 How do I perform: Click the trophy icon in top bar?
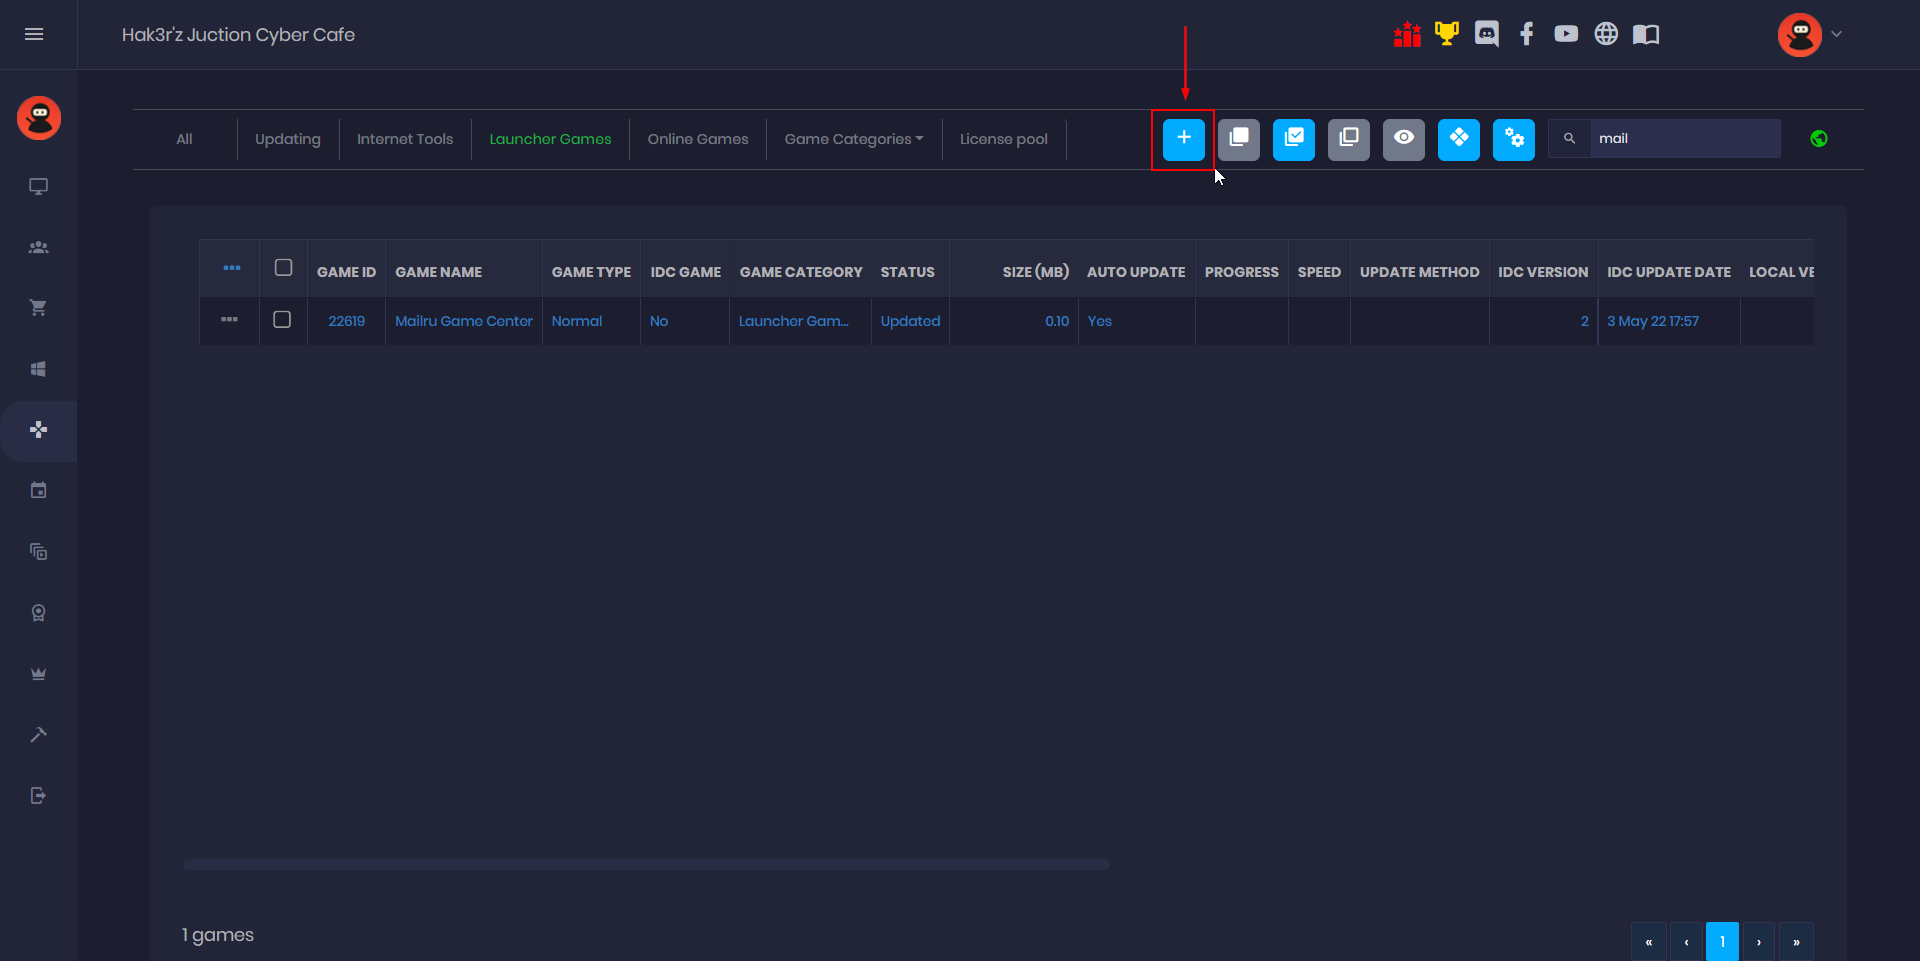tap(1446, 34)
